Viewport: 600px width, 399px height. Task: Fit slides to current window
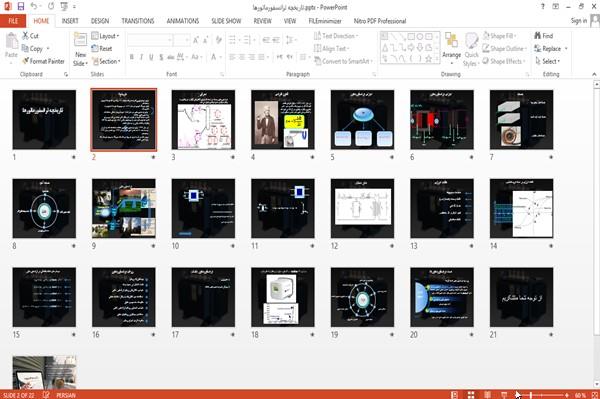pos(595,395)
